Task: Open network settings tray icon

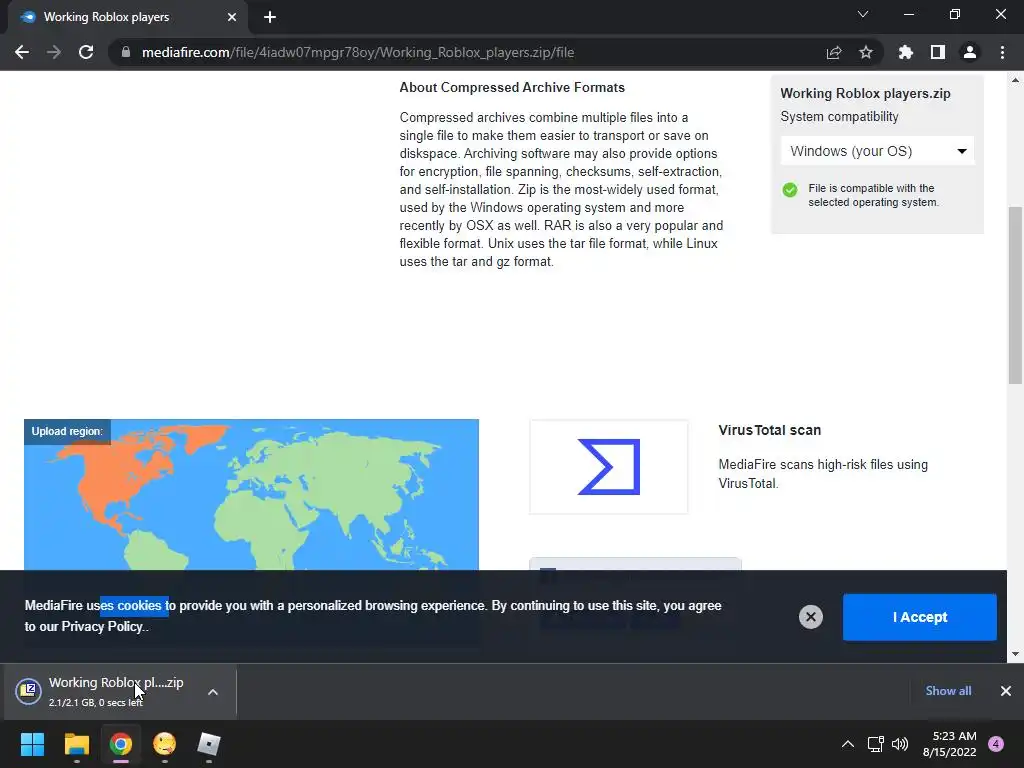Action: pyautogui.click(x=875, y=744)
